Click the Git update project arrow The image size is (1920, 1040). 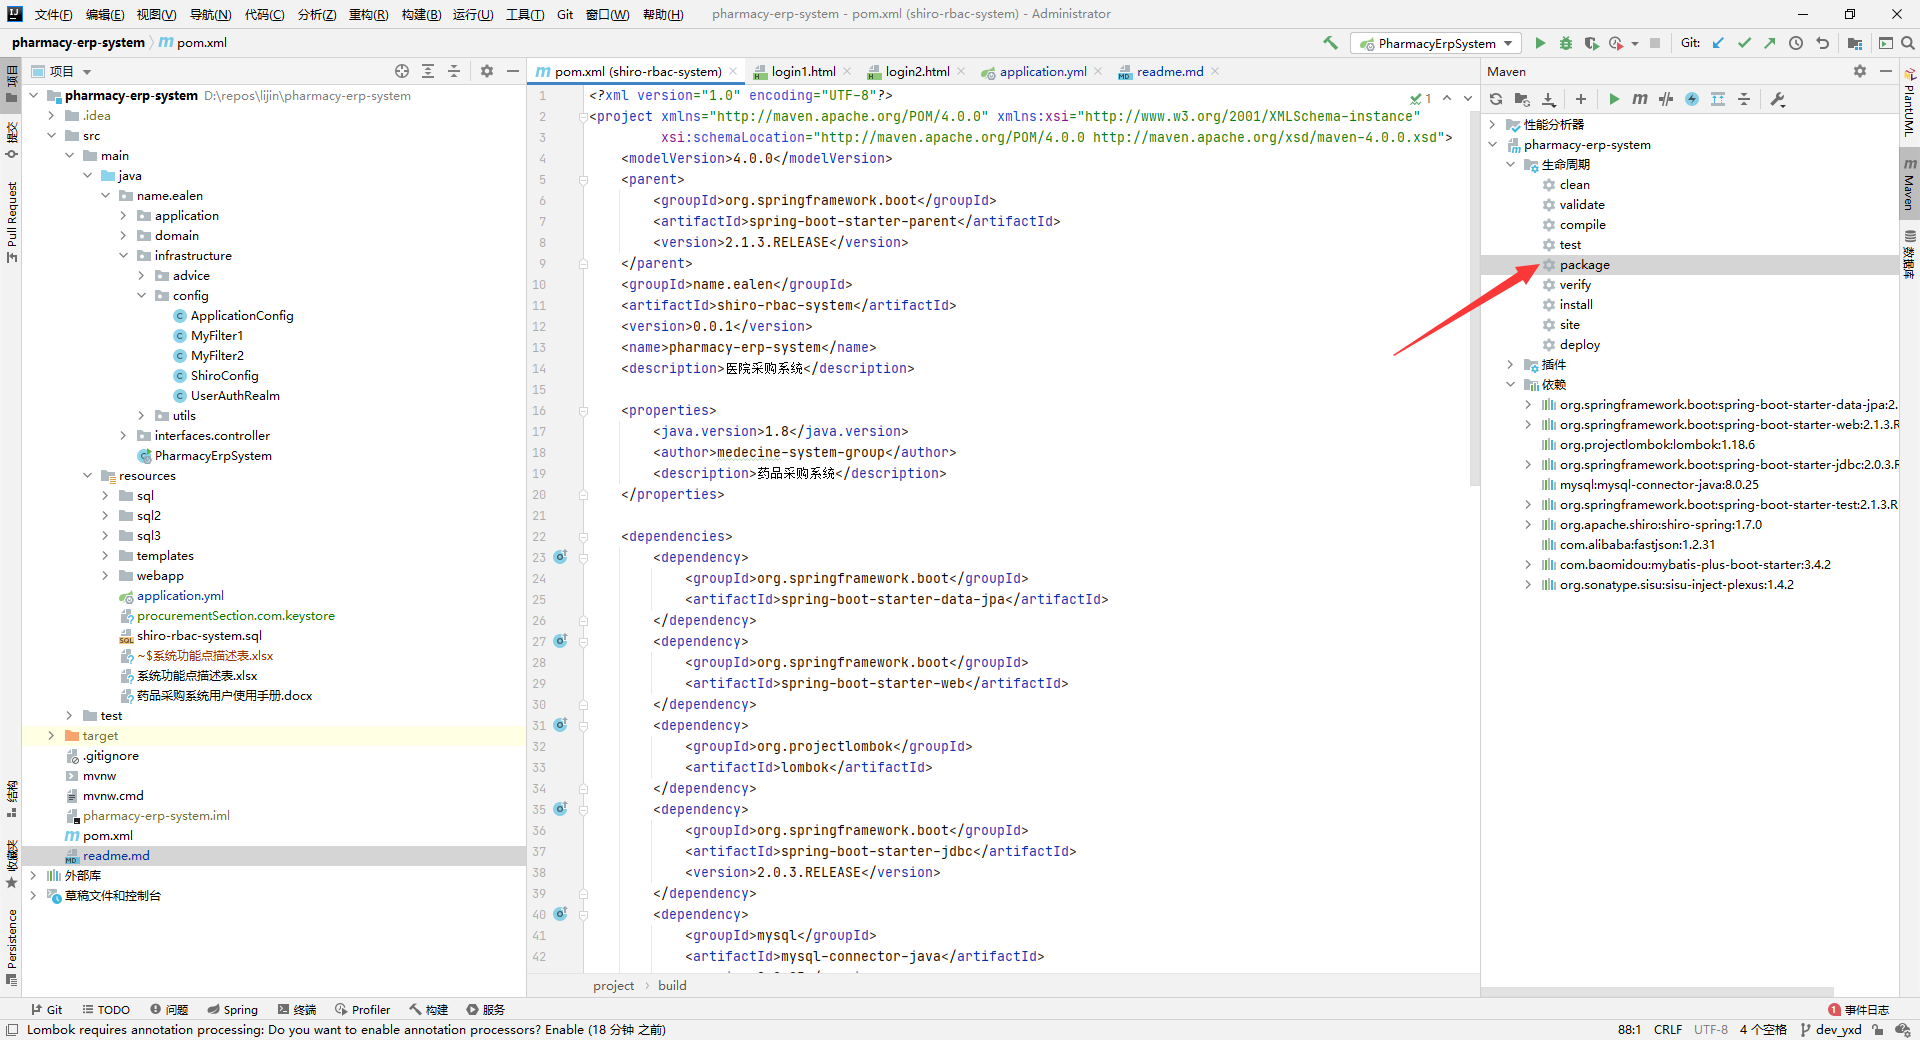(1718, 43)
